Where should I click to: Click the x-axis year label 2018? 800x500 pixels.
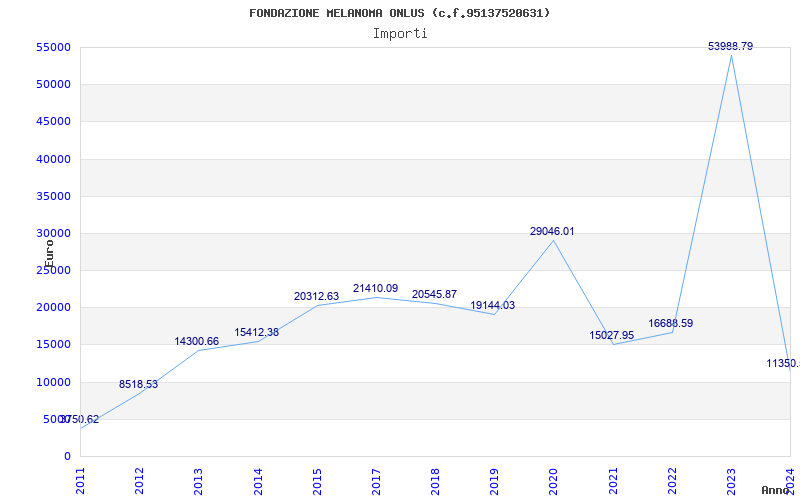point(436,481)
